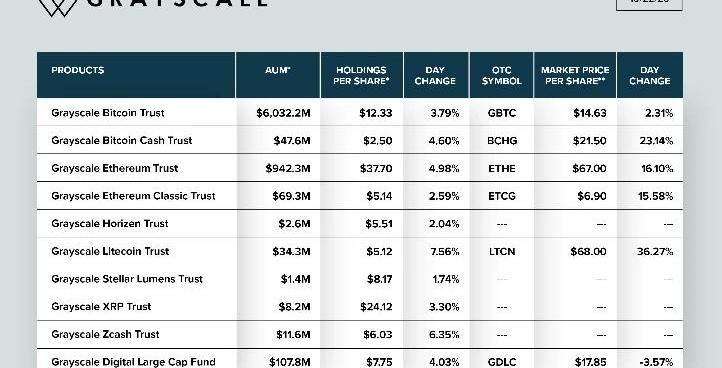The height and width of the screenshot is (368, 722).
Task: Select Grayscale Horizen Trust
Action: point(110,223)
